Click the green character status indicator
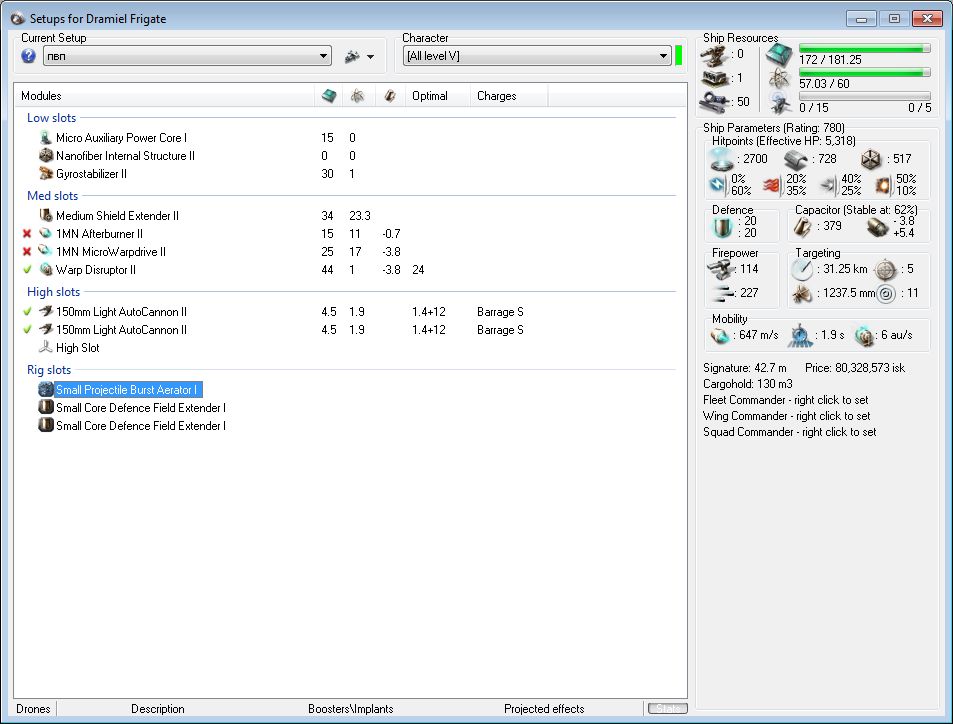Viewport: 953px width, 724px height. click(x=678, y=55)
